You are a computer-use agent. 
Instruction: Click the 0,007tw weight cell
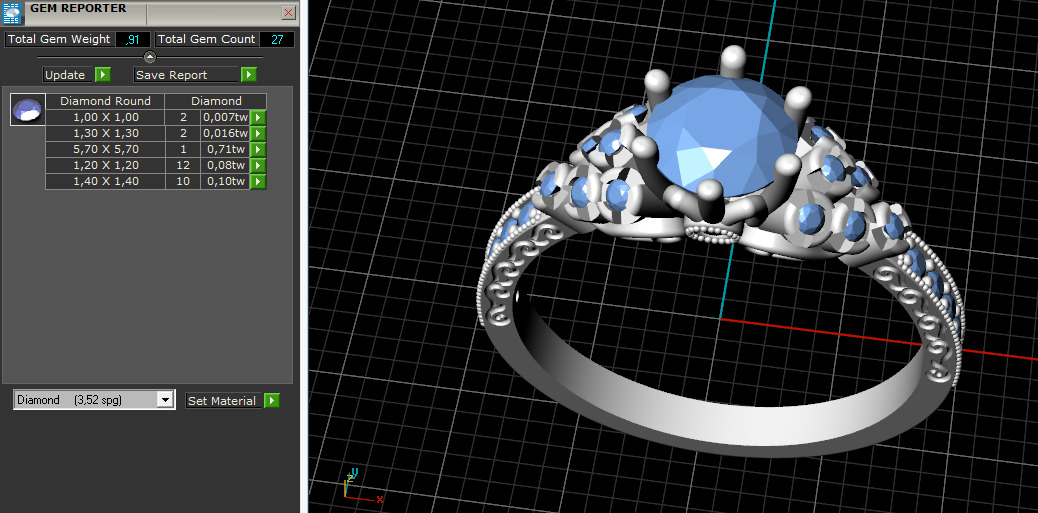click(x=225, y=118)
